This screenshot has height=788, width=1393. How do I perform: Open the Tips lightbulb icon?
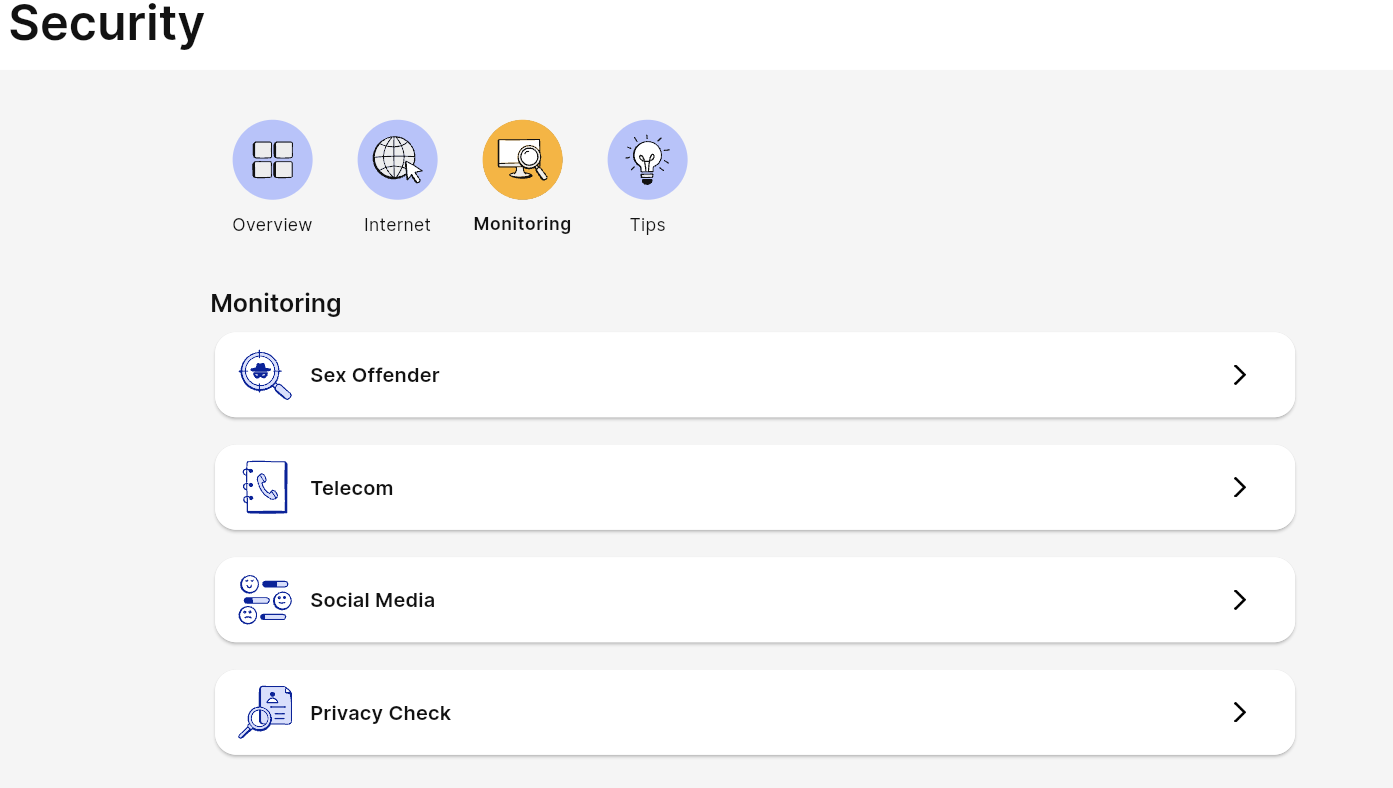(647, 160)
